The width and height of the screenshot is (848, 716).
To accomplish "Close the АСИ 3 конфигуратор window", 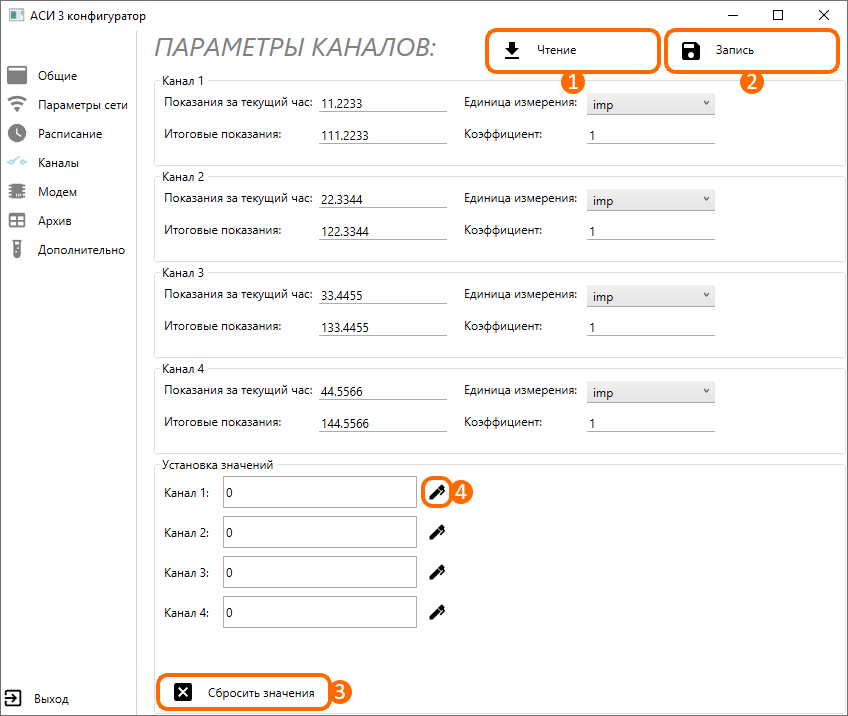I will pyautogui.click(x=824, y=15).
